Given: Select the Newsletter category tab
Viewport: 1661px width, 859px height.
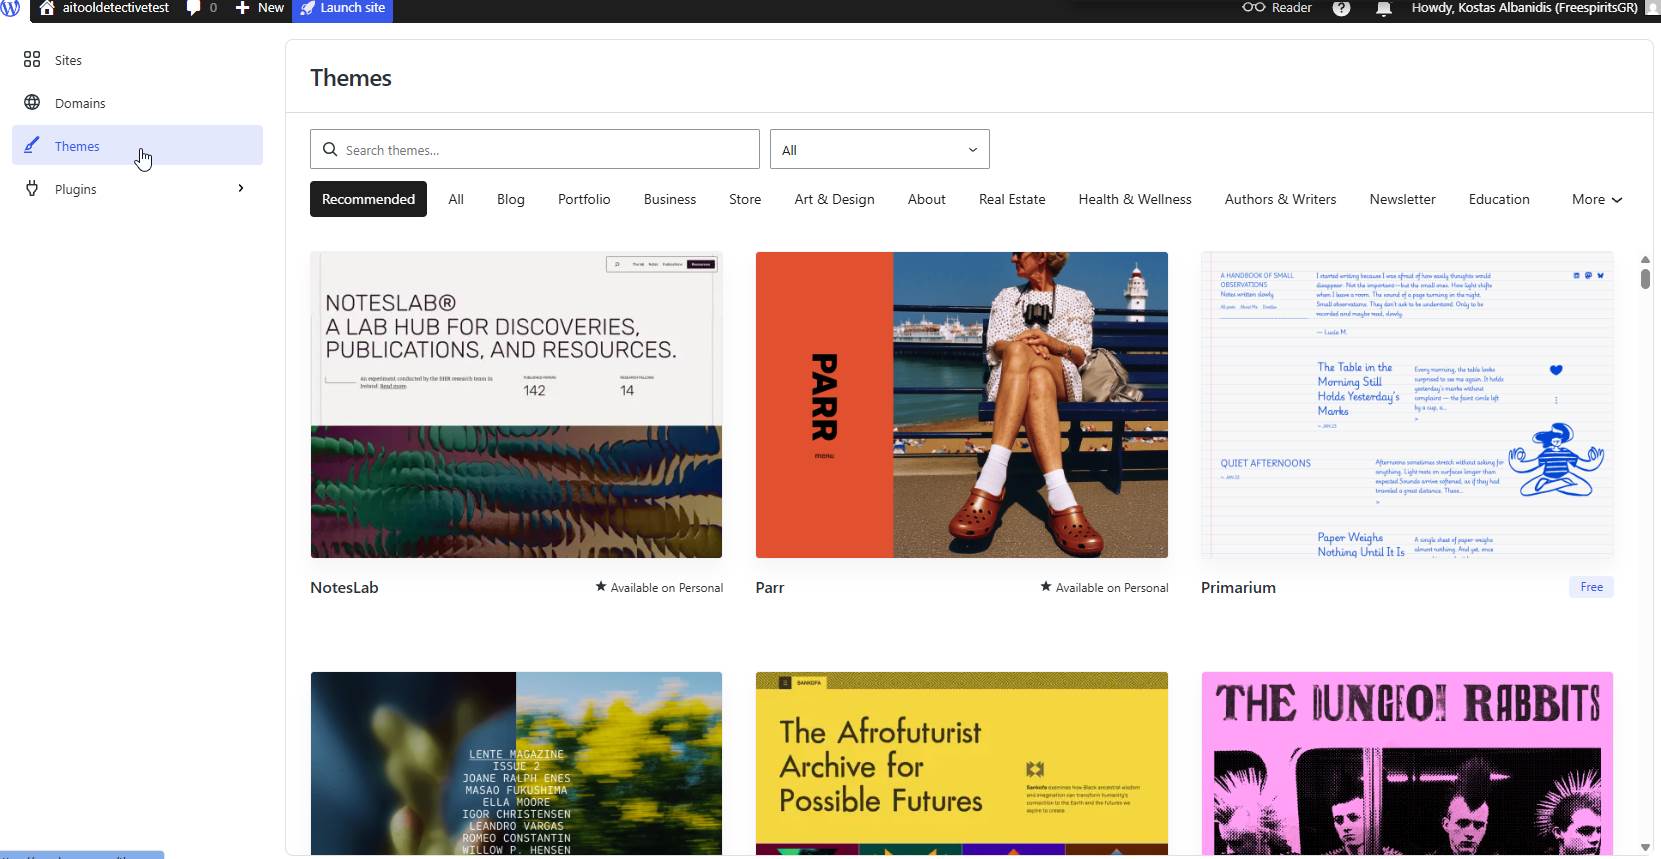Looking at the screenshot, I should click(x=1402, y=199).
